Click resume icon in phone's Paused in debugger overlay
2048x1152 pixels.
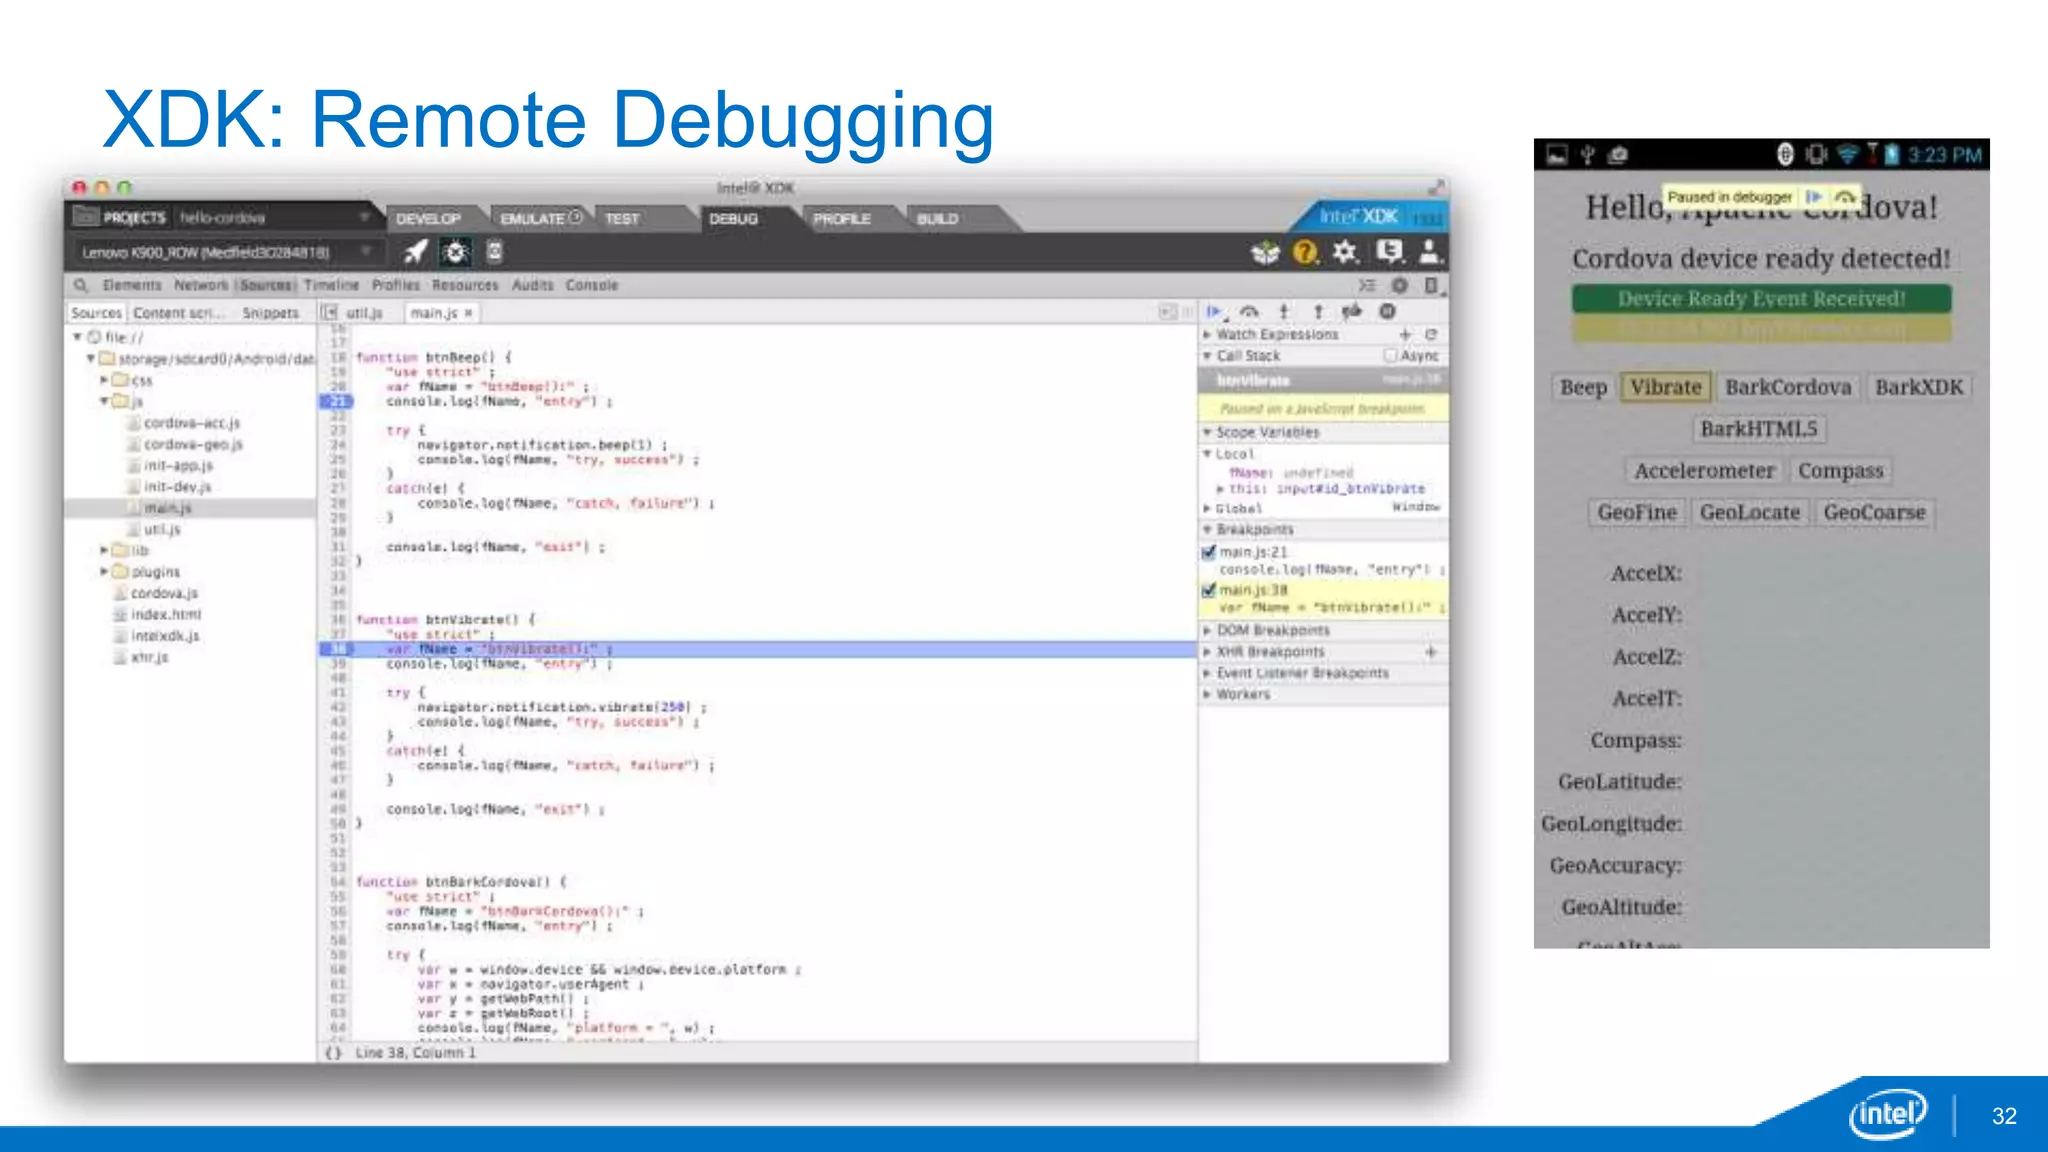(x=1813, y=197)
